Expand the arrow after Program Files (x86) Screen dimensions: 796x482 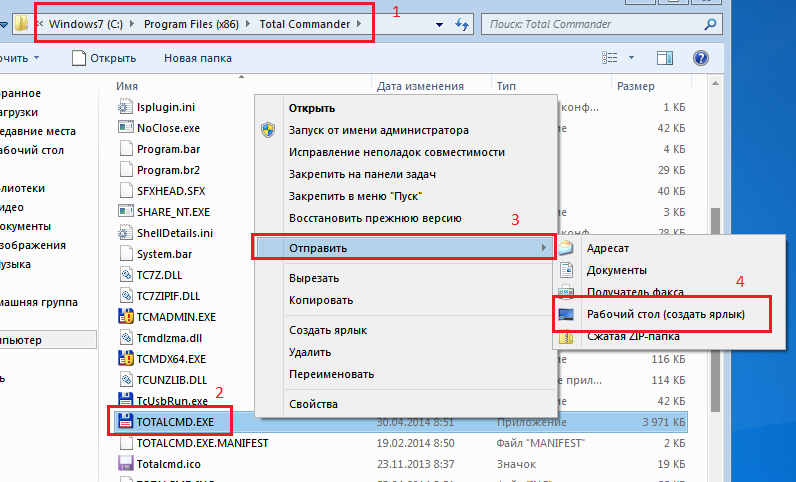(248, 23)
